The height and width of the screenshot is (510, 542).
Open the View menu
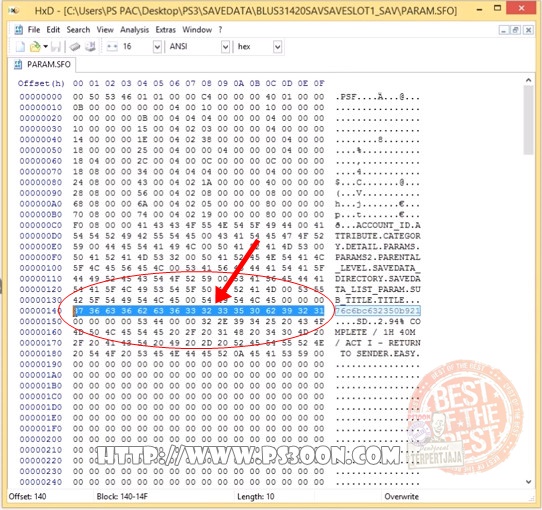[105, 30]
